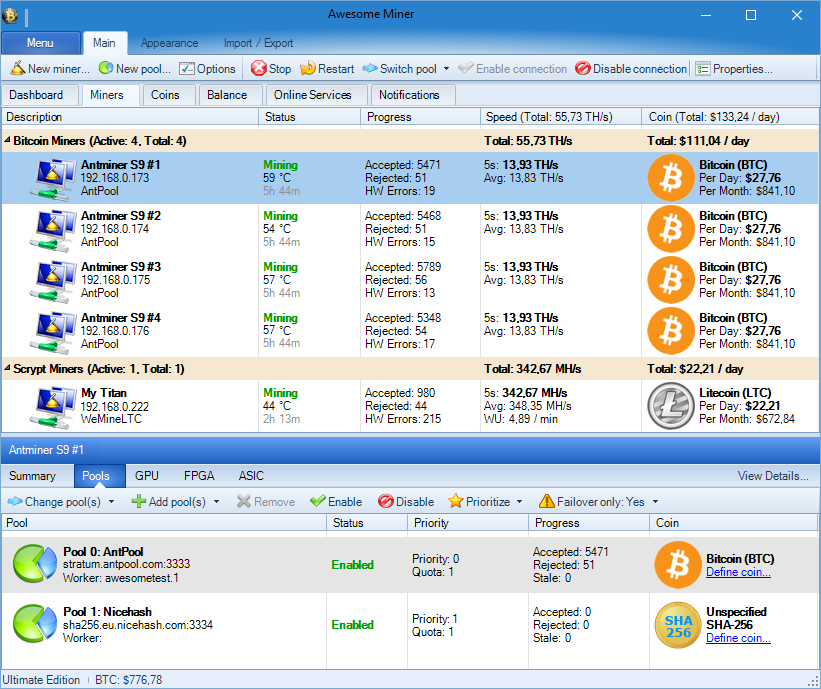Click the Disable pool button
Viewport: 821px width, 689px height.
406,502
